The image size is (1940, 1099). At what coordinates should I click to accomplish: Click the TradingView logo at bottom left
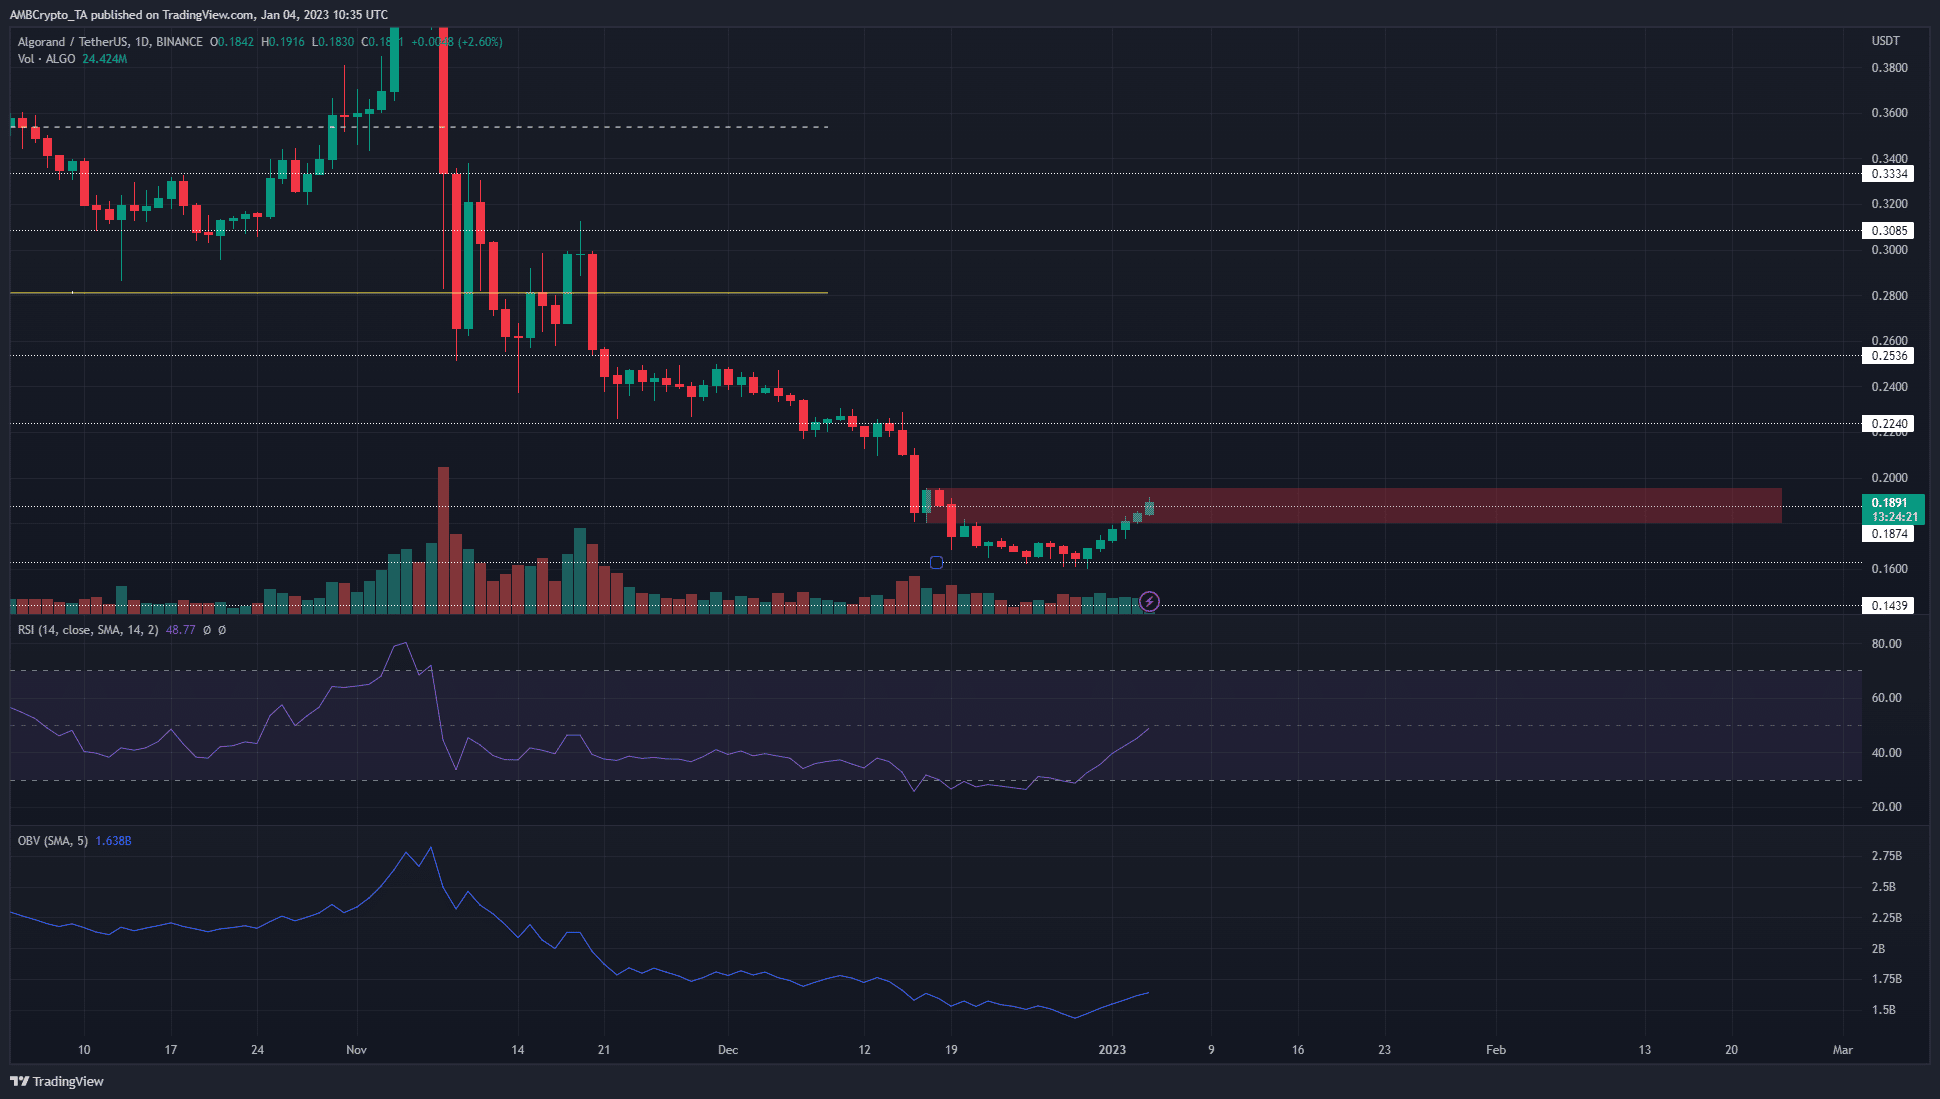pos(57,1081)
